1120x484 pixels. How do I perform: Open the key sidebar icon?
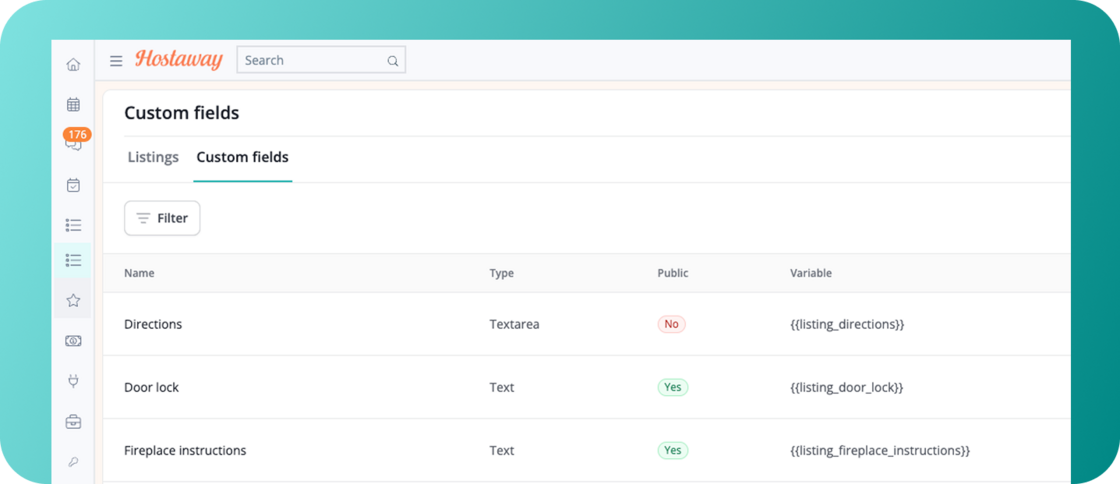click(x=73, y=462)
